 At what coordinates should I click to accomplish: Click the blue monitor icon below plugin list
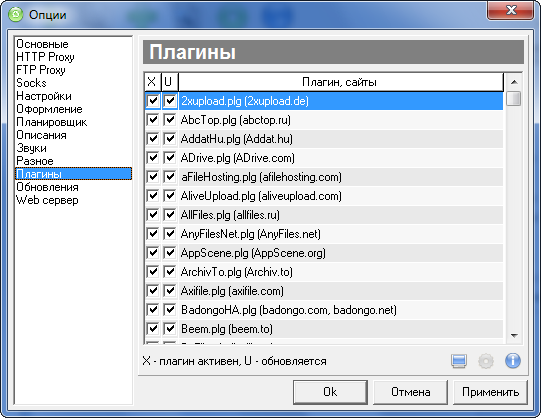click(x=459, y=361)
